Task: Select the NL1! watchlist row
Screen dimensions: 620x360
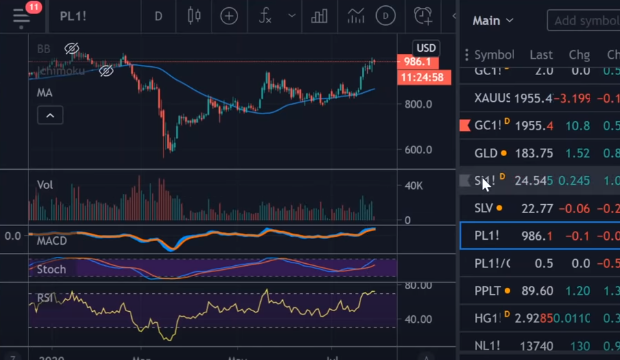Action: [x=540, y=346]
